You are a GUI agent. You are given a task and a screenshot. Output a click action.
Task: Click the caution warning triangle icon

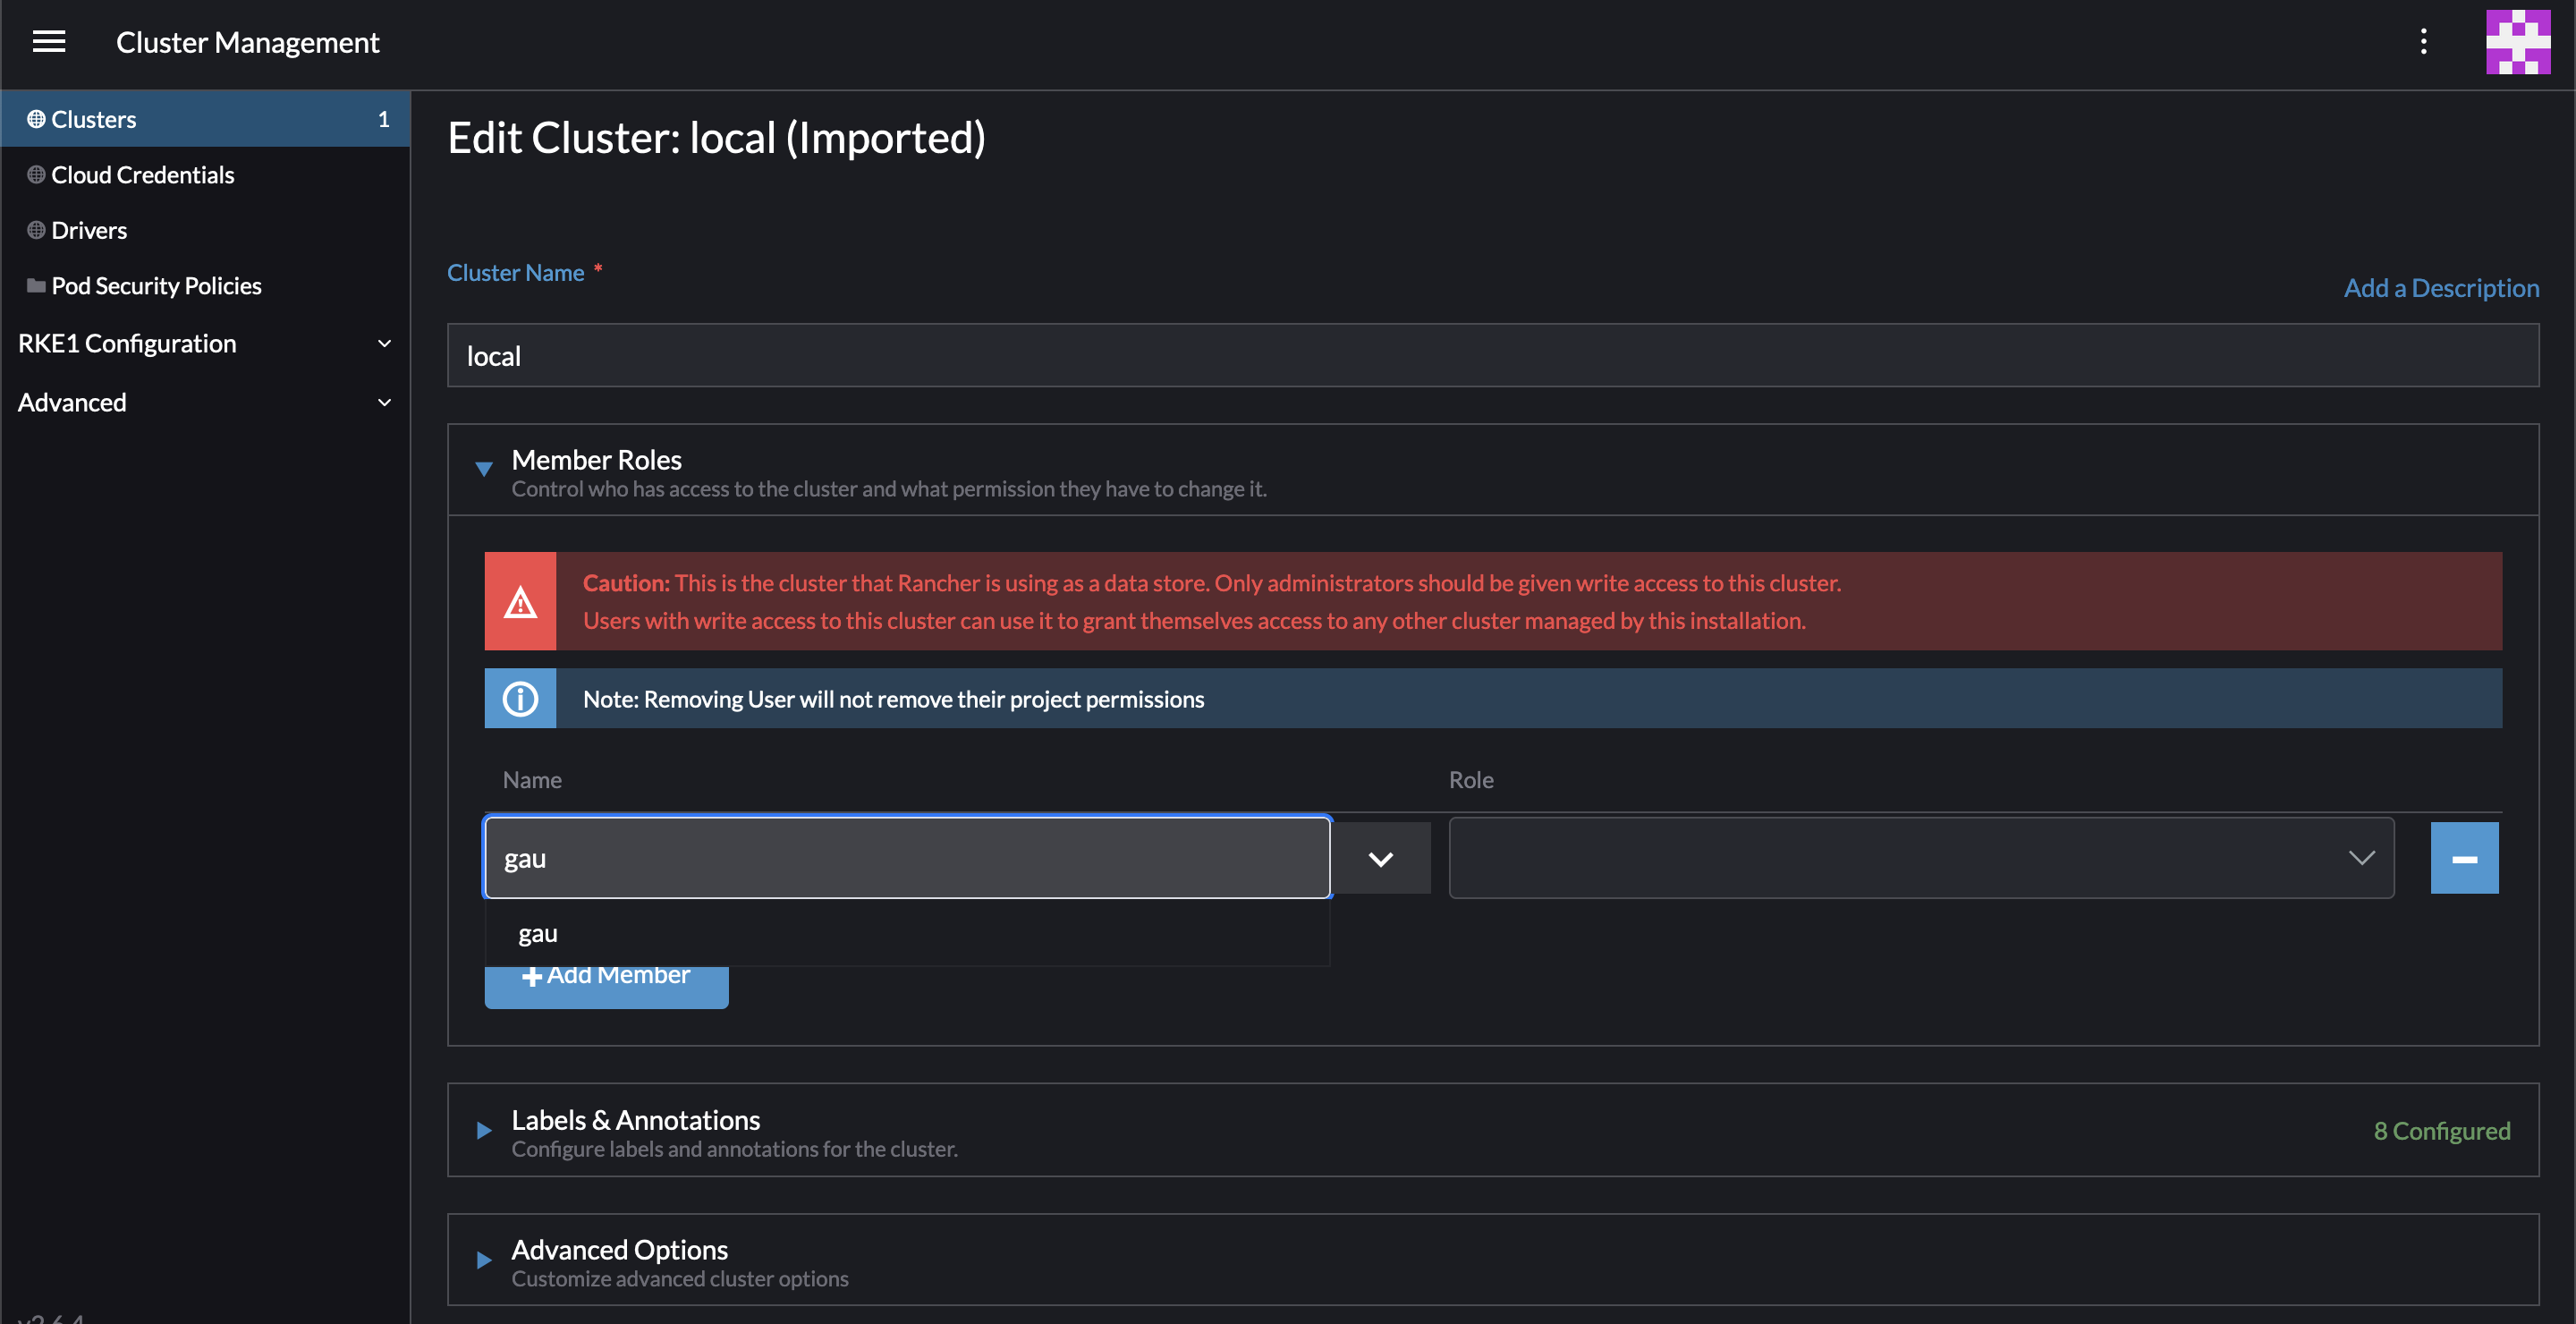coord(519,601)
